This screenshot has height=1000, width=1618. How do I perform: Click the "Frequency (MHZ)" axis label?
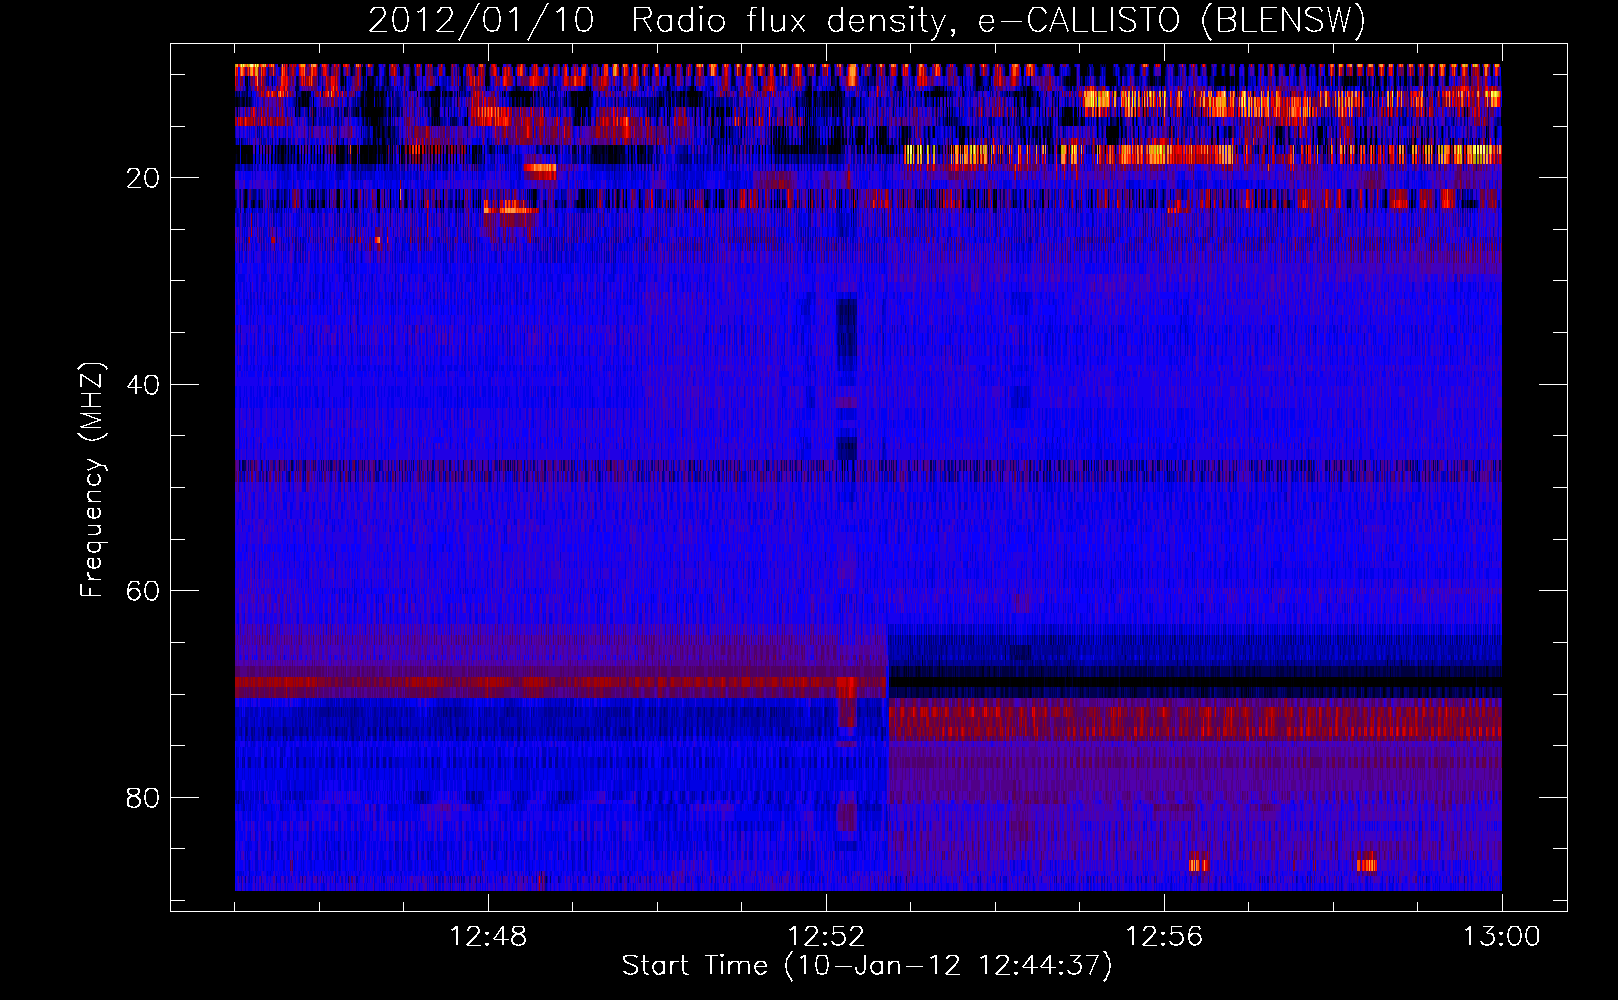tap(92, 480)
